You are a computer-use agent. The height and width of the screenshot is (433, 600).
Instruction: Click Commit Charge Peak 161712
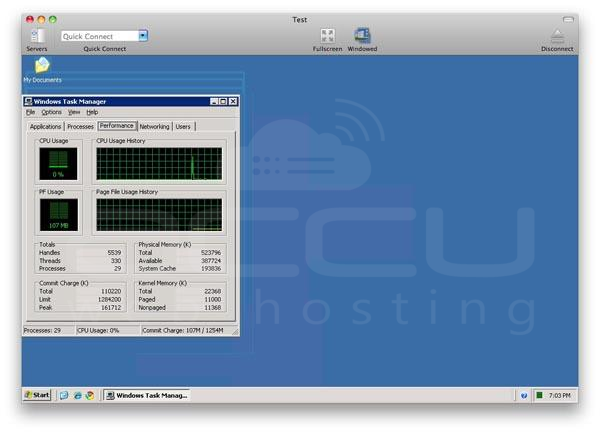[111, 308]
